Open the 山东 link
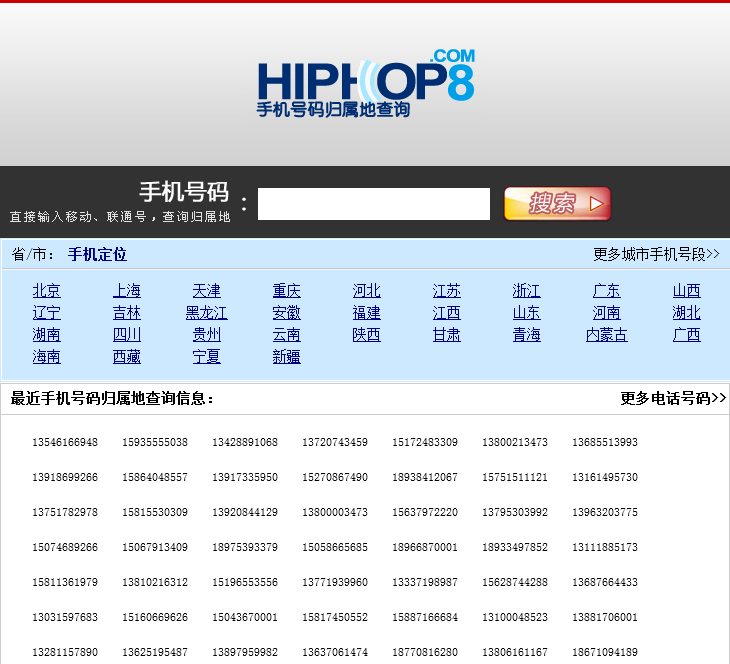This screenshot has height=664, width=730. (x=527, y=312)
